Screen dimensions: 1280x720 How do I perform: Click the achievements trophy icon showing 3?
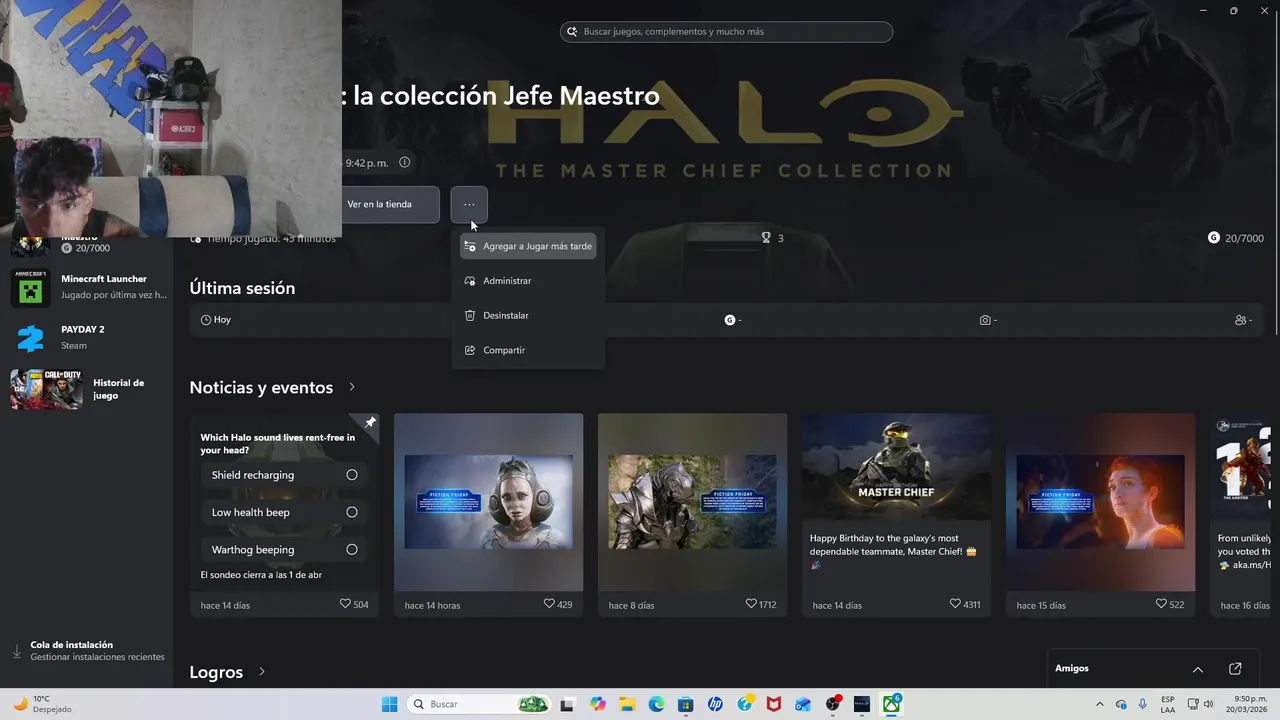(766, 238)
